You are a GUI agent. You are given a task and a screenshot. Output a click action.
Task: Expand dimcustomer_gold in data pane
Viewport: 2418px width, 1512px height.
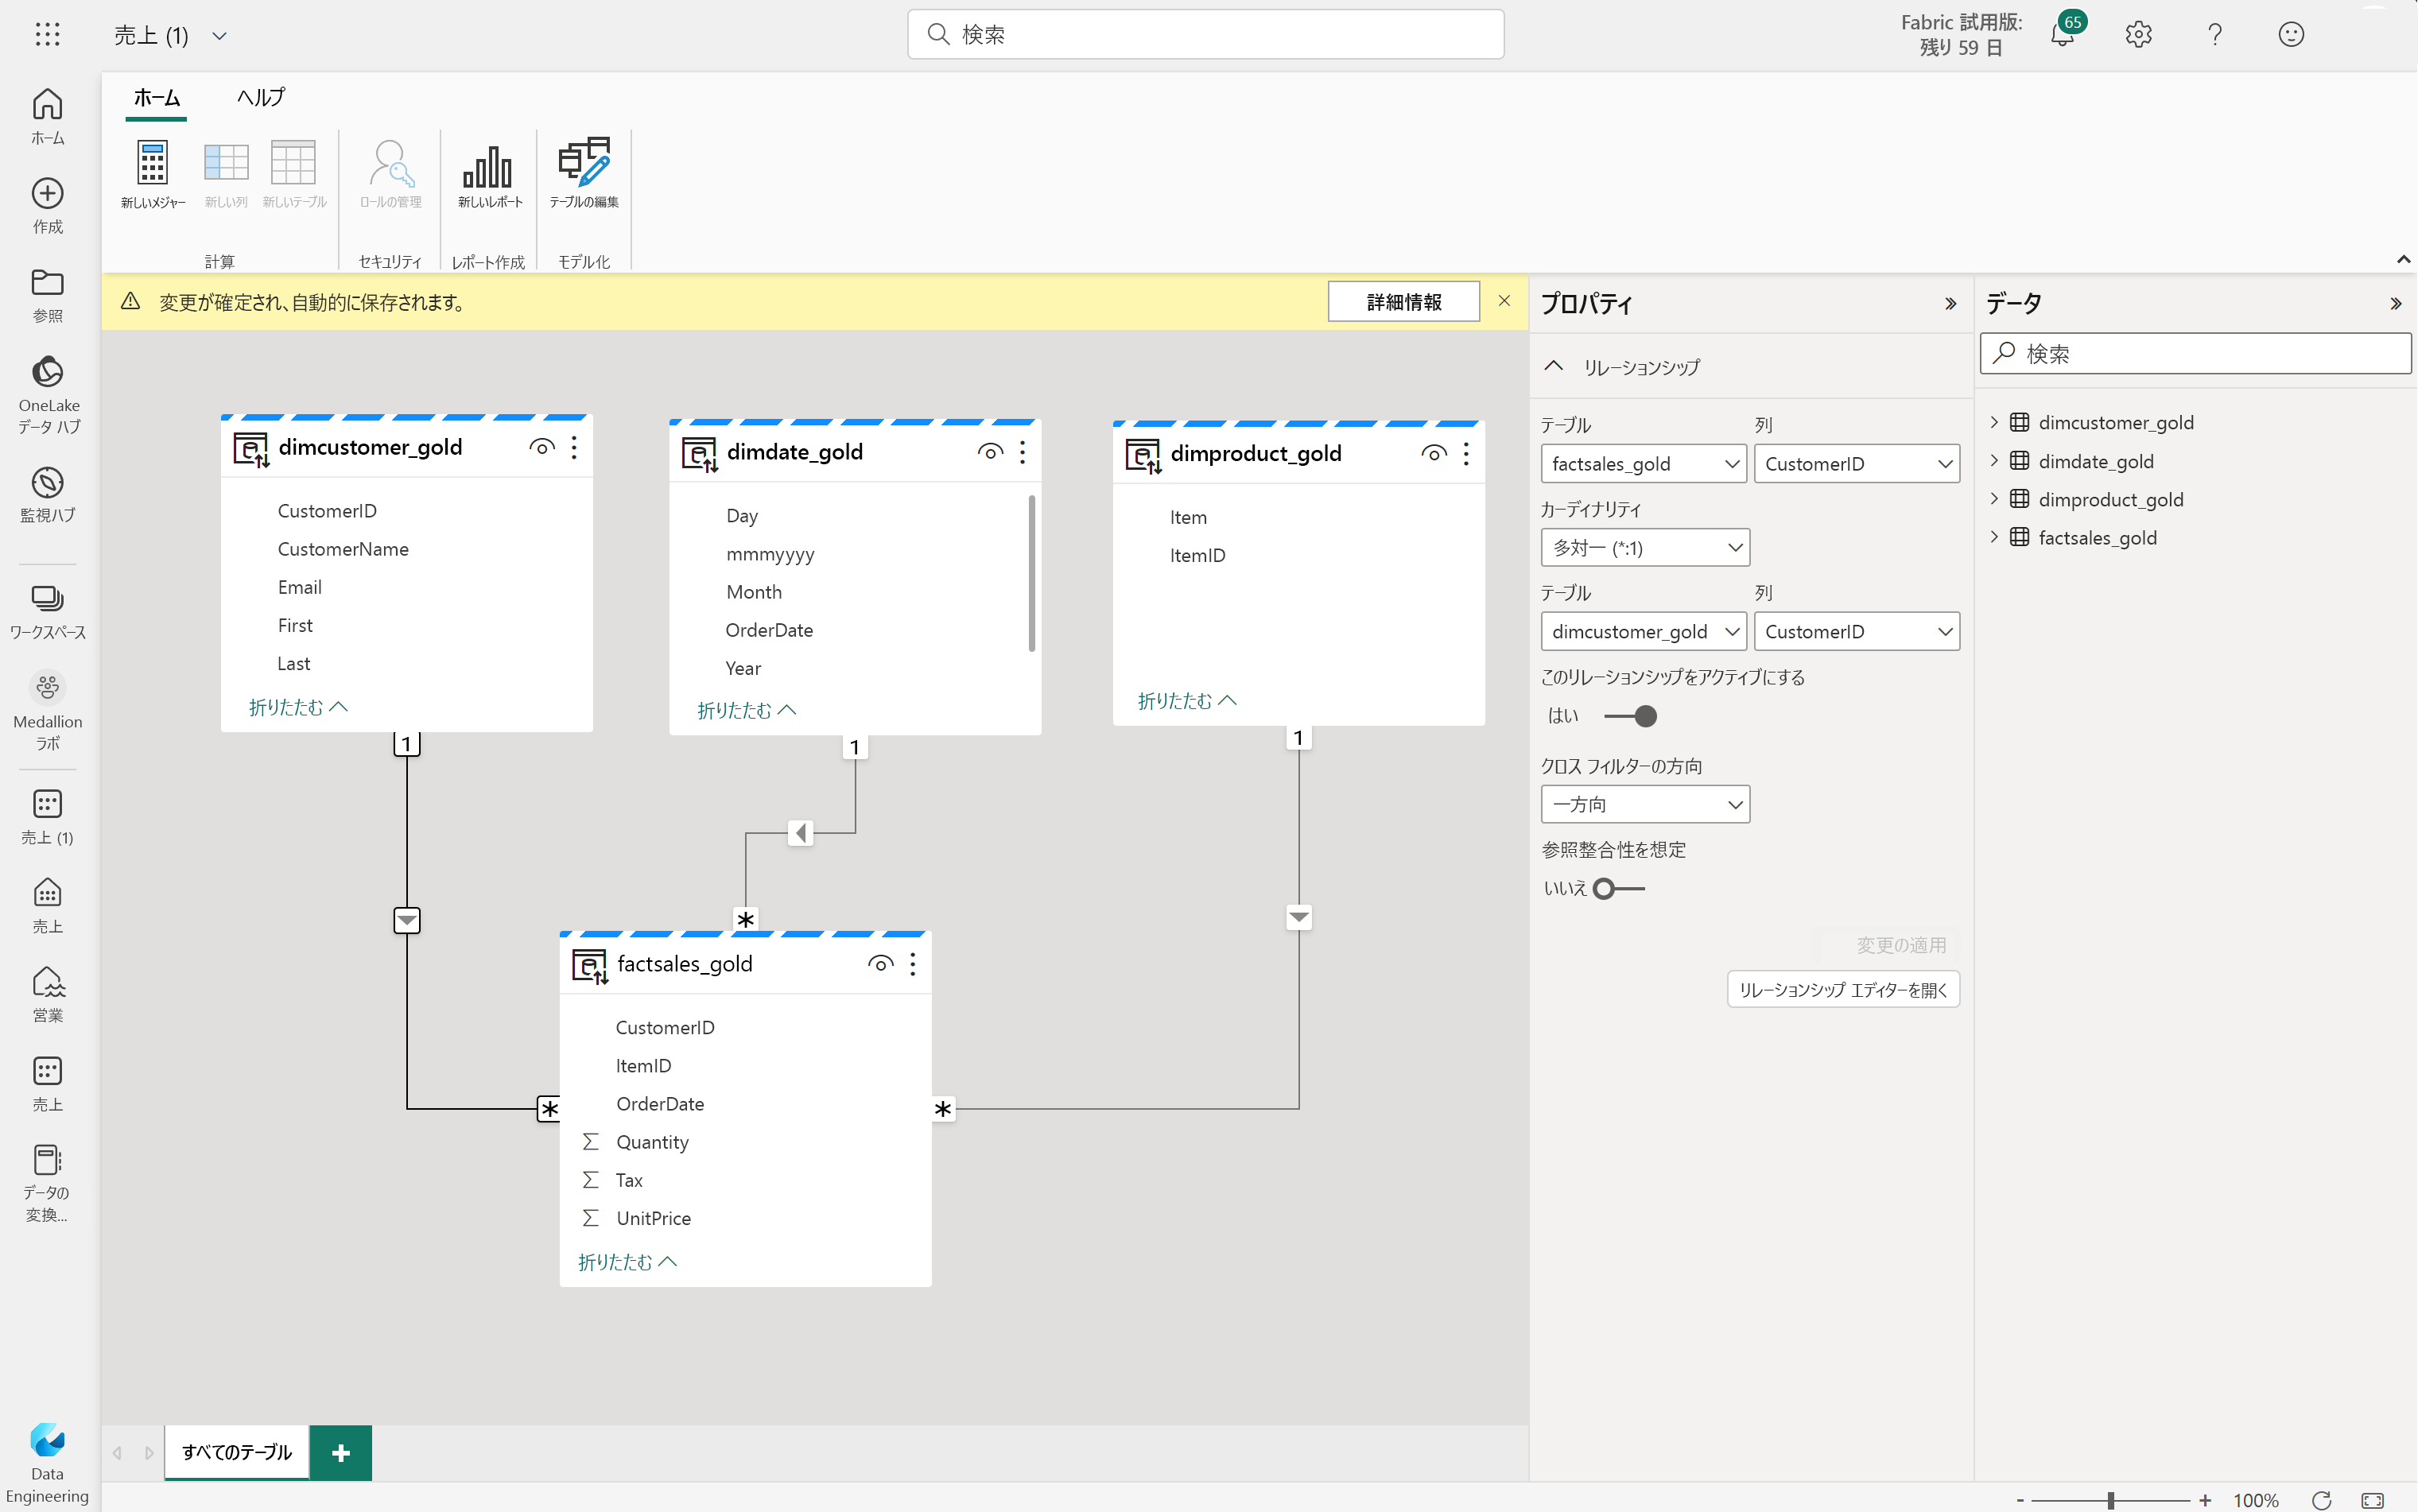[1994, 422]
